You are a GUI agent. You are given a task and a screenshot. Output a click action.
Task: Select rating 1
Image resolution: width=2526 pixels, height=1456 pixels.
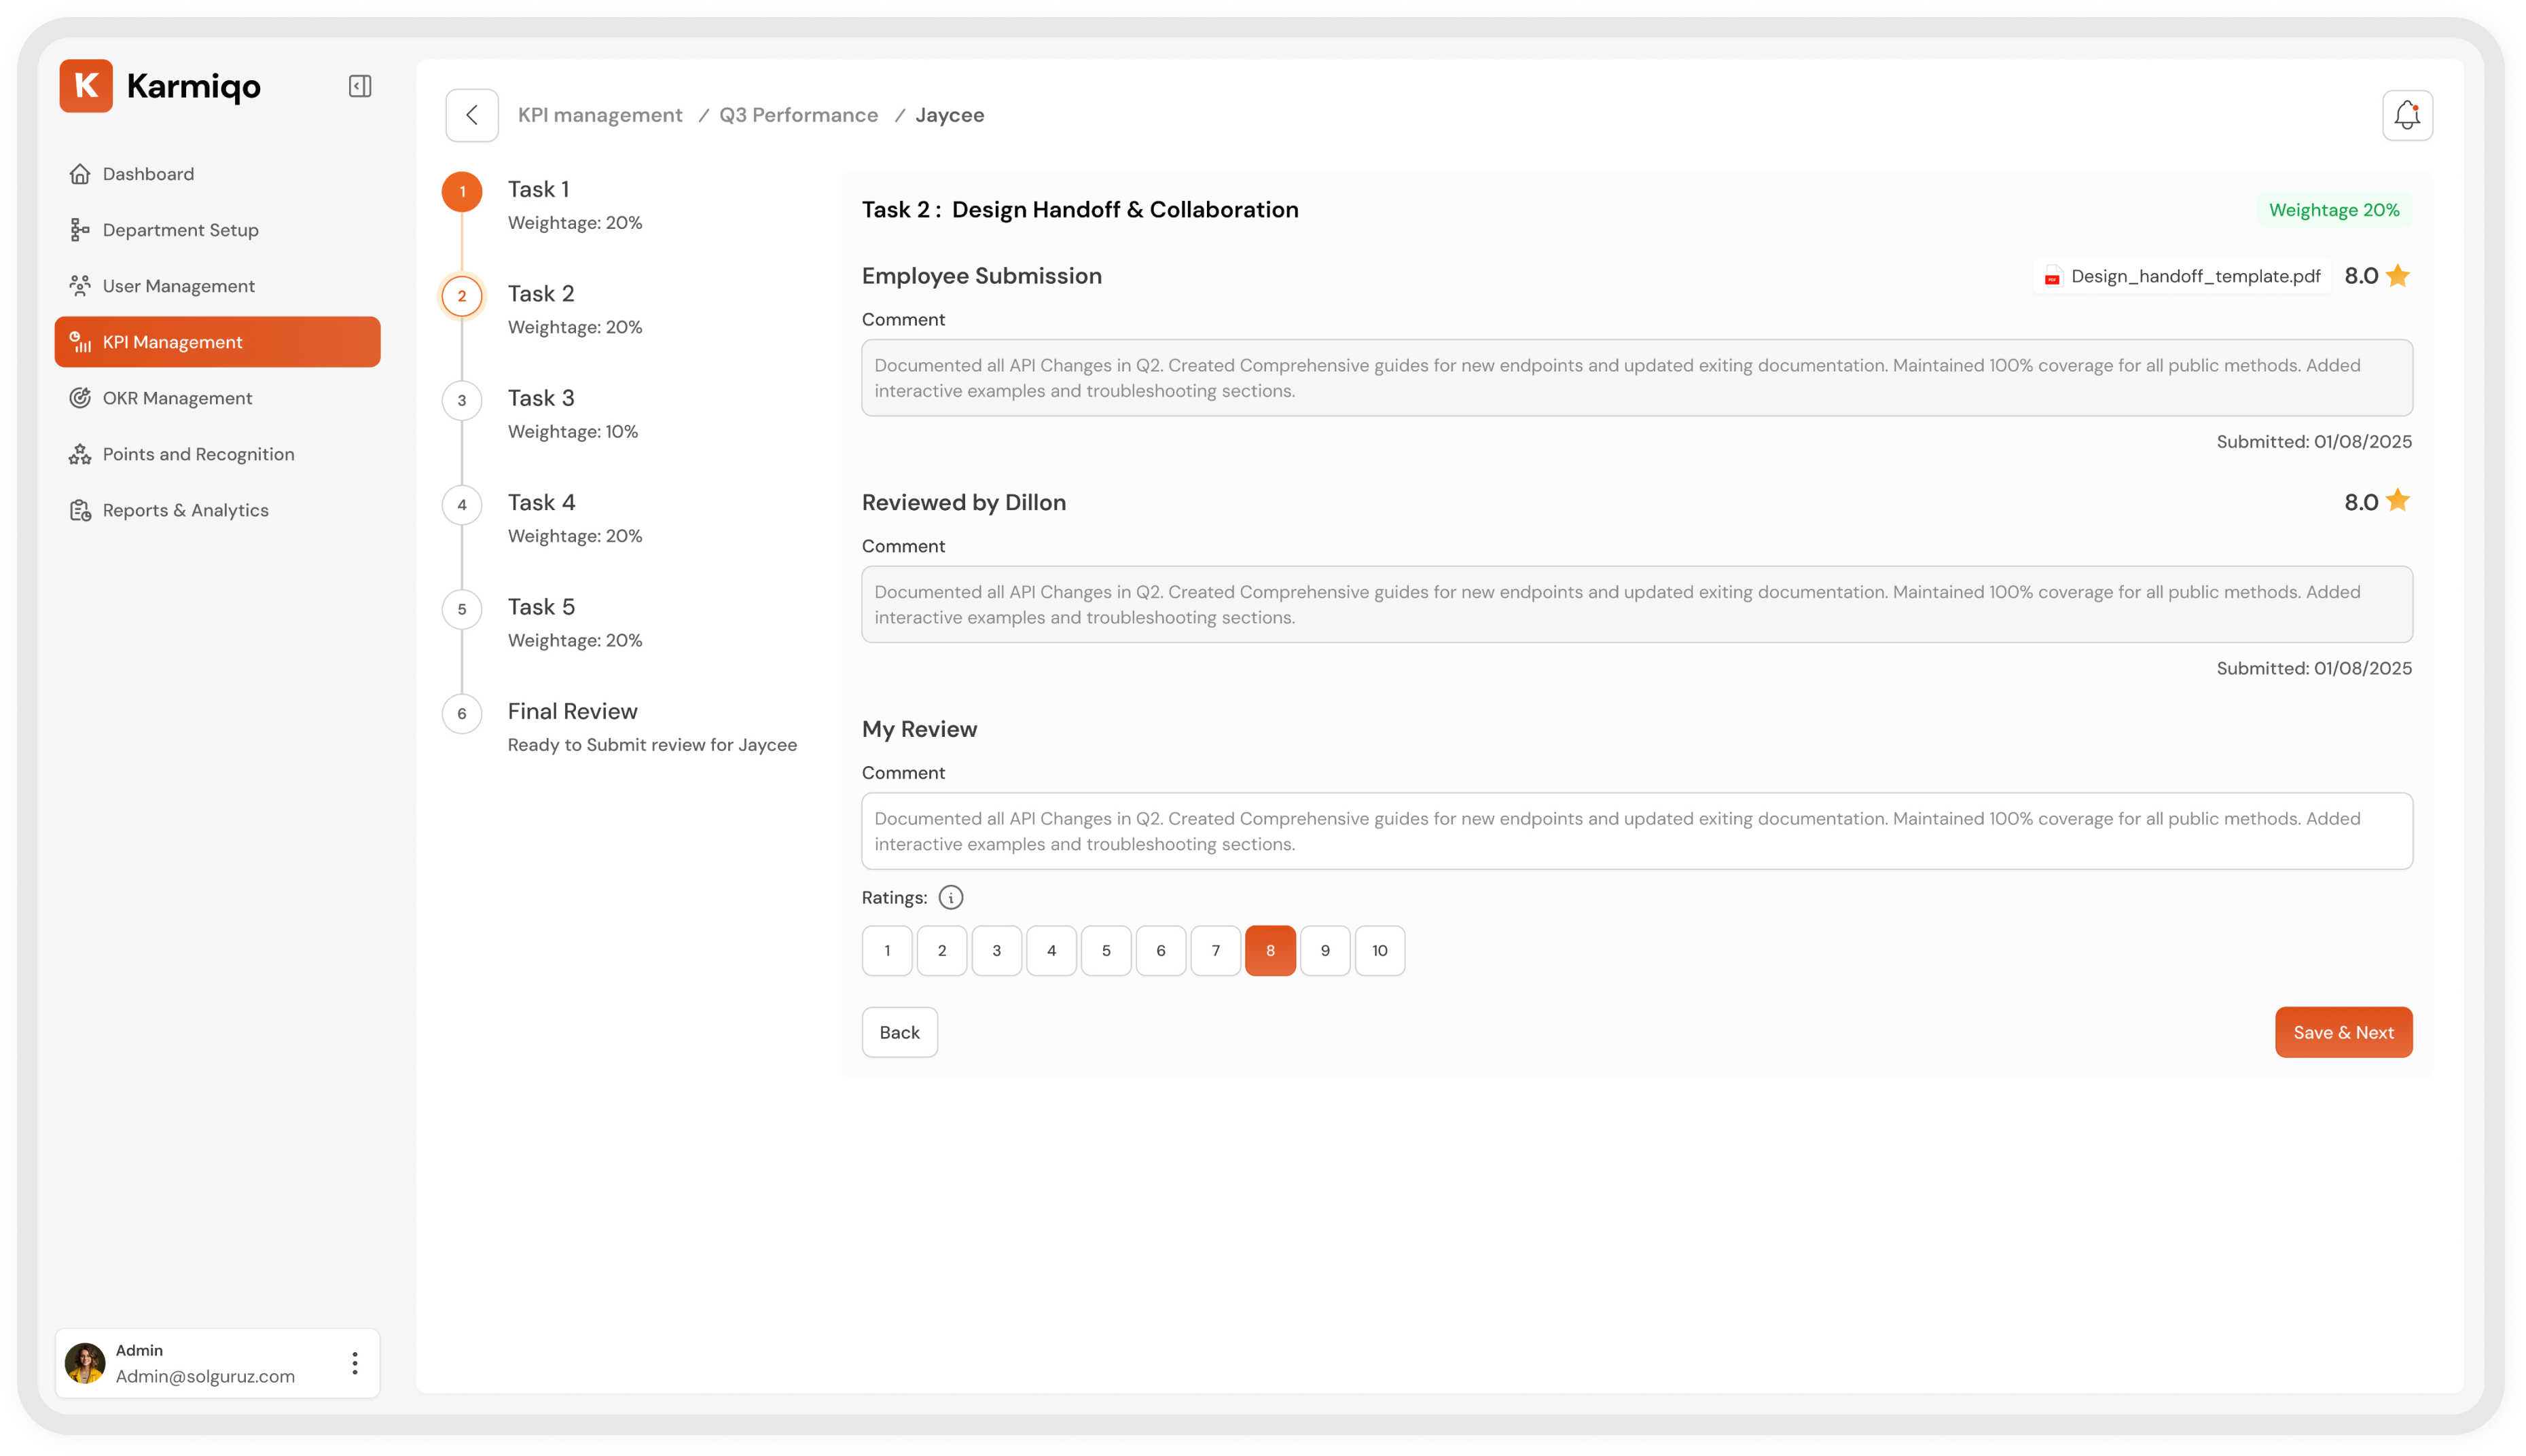(887, 950)
